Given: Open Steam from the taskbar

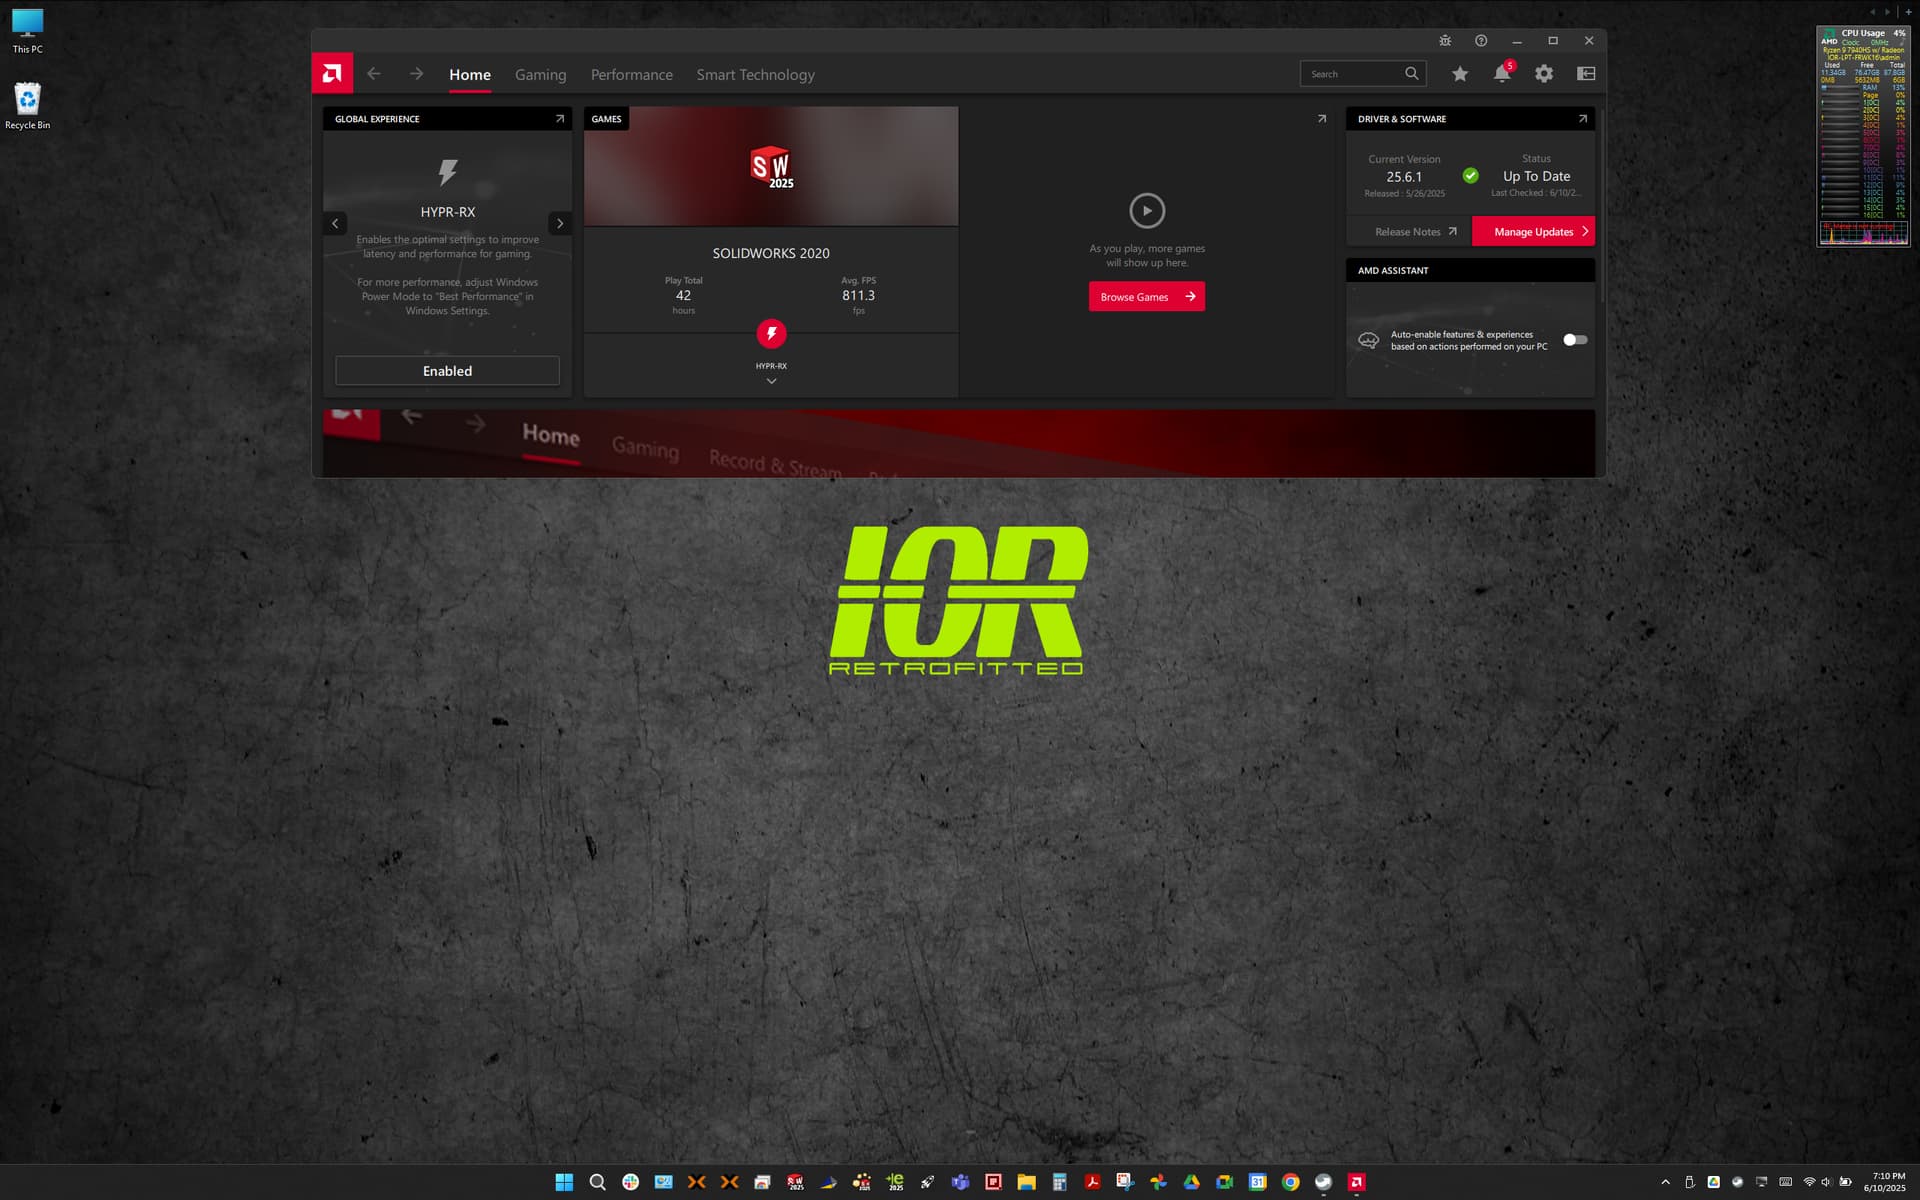Looking at the screenshot, I should (x=1323, y=1182).
